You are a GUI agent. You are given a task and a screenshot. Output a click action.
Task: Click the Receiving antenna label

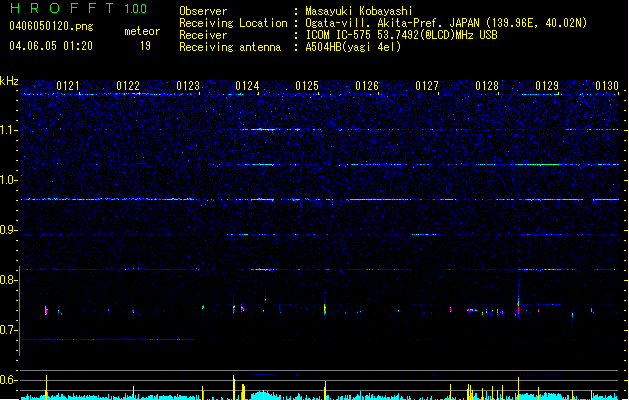(230, 47)
